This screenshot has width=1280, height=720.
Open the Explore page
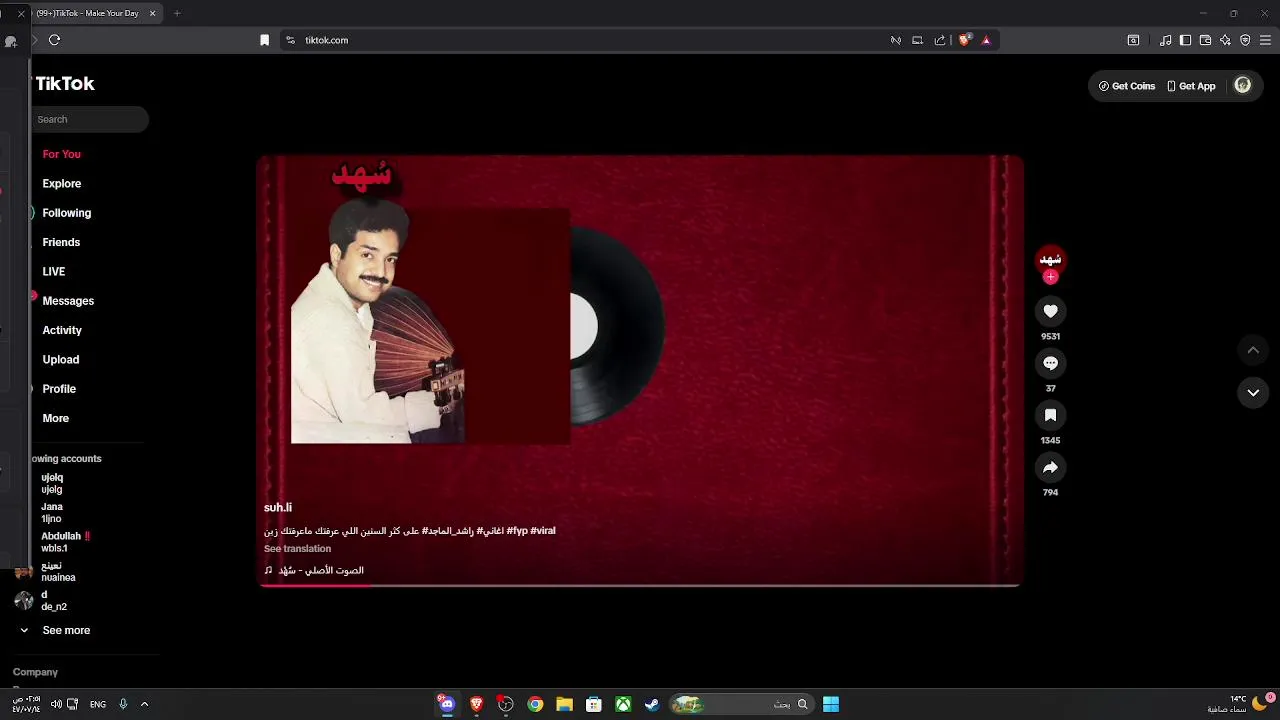(62, 183)
